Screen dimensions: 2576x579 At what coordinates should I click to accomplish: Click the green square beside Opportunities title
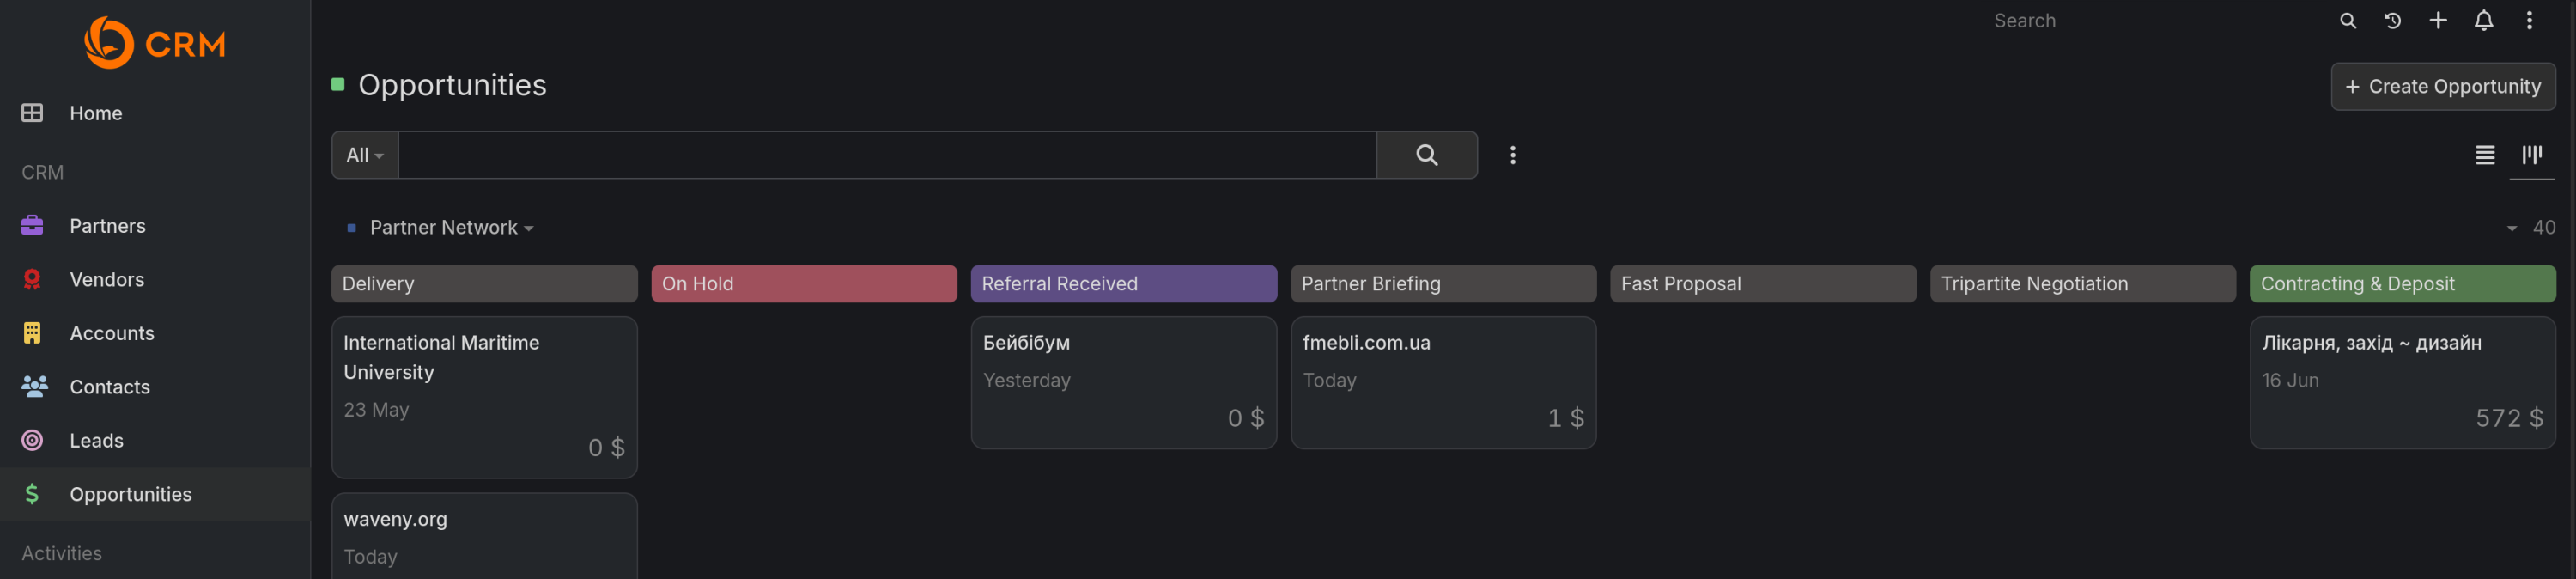point(338,85)
